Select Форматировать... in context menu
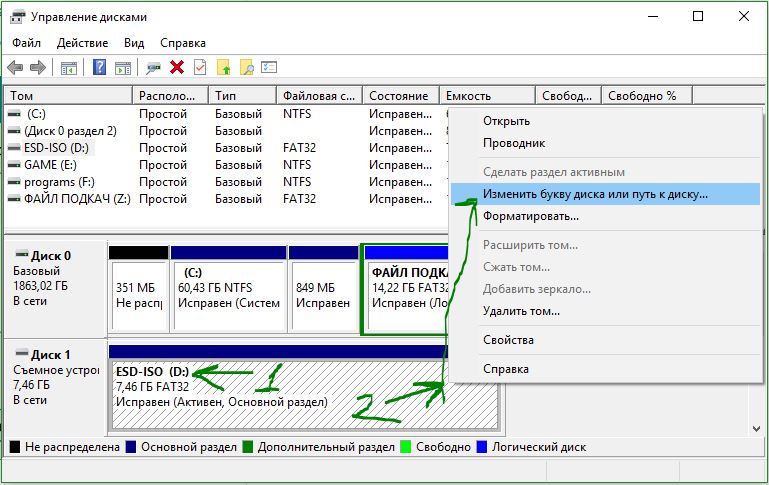769x485 pixels. 531,216
